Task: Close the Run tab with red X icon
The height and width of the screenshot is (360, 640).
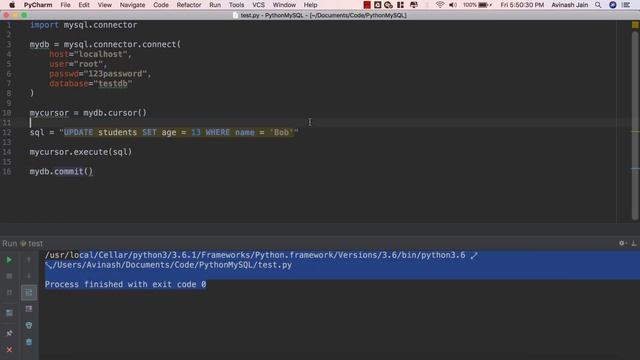Action: pos(9,350)
